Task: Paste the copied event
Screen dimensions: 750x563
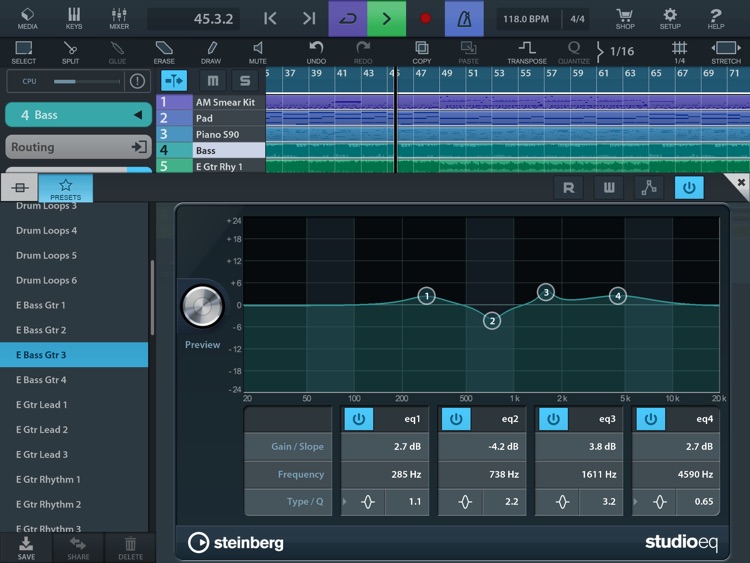Action: (x=468, y=52)
